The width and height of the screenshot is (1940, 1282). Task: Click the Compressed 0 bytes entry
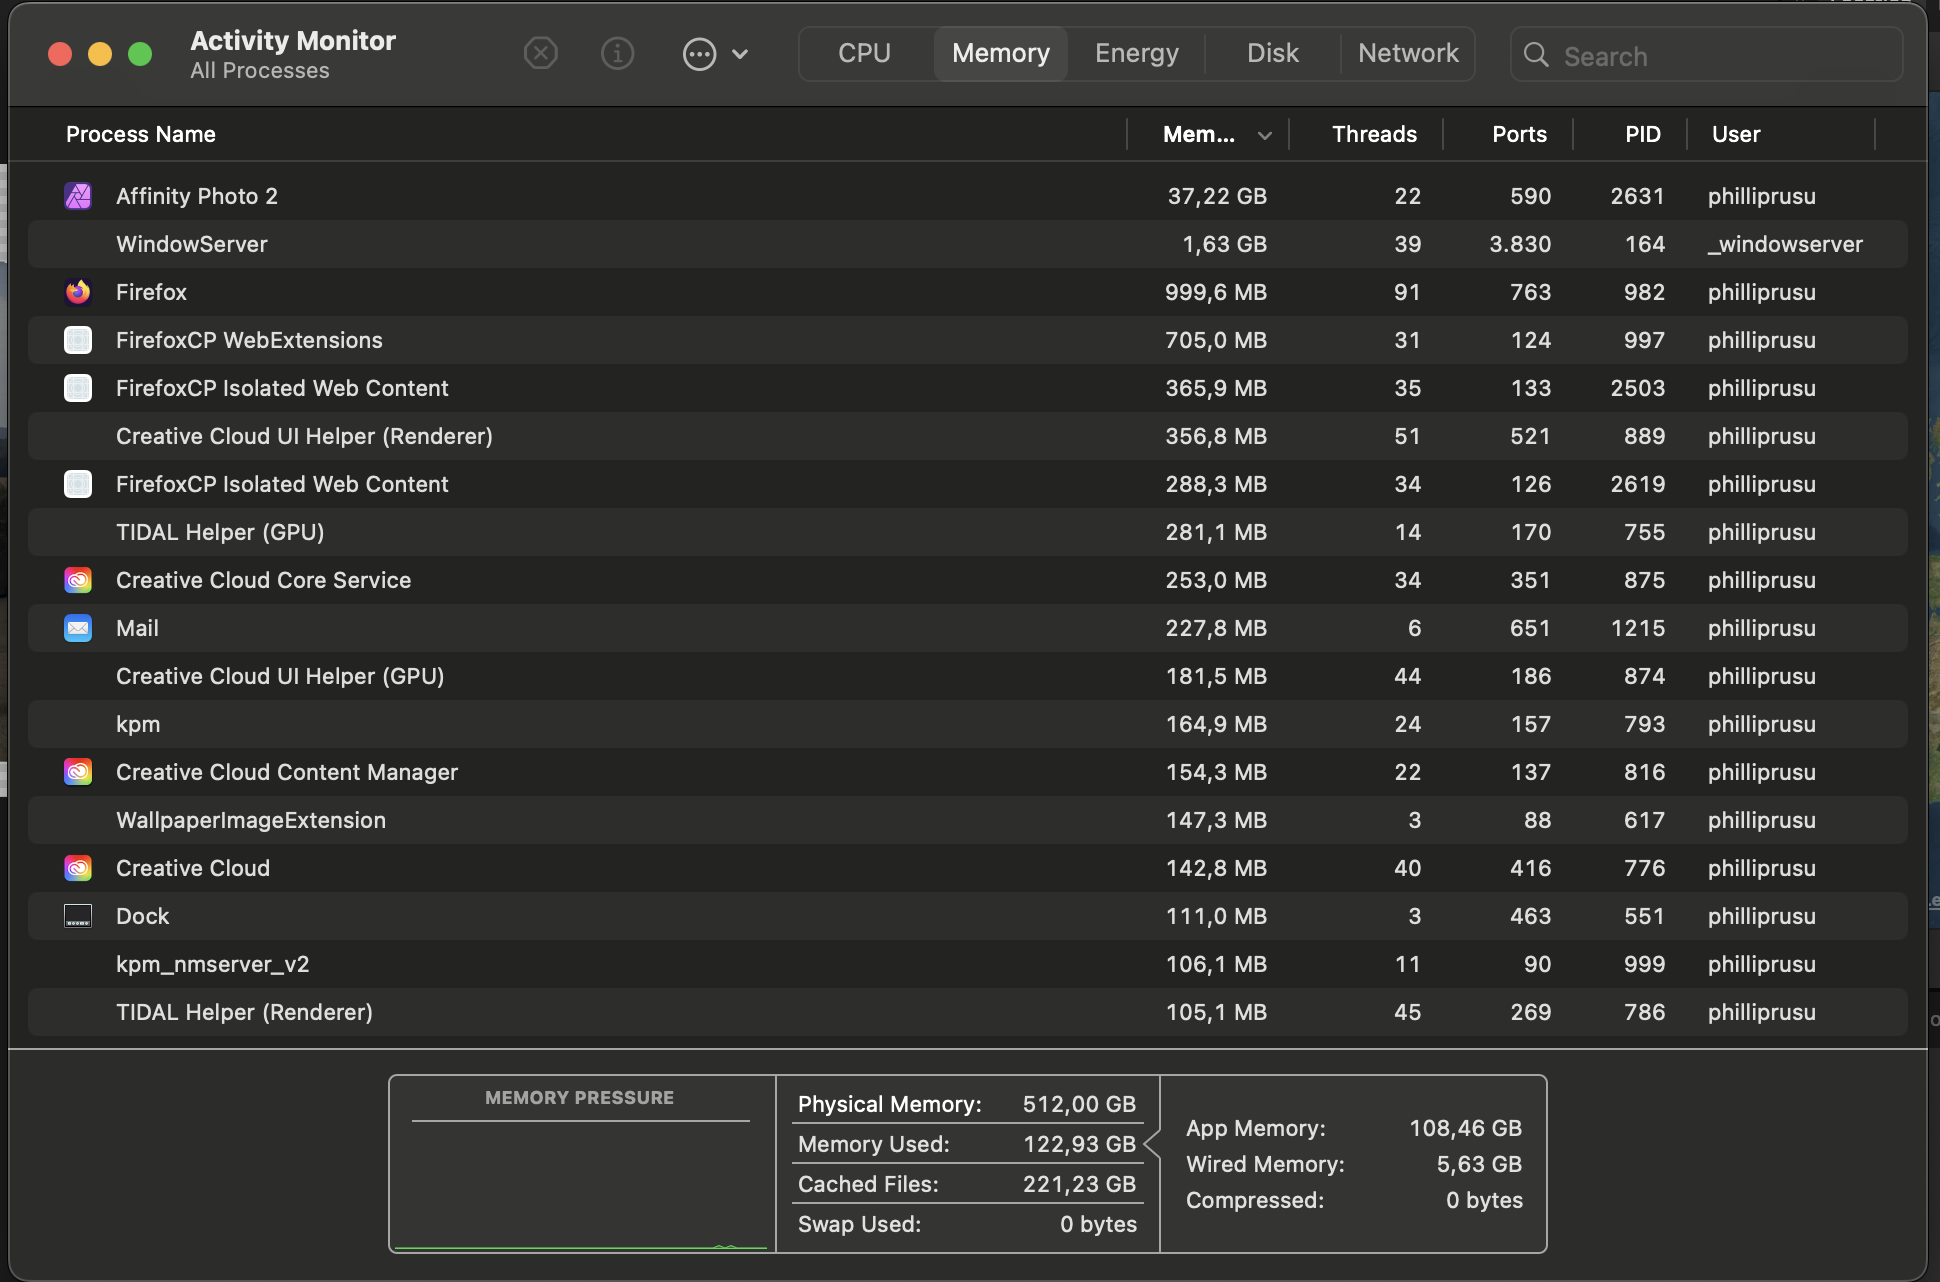point(1354,1200)
